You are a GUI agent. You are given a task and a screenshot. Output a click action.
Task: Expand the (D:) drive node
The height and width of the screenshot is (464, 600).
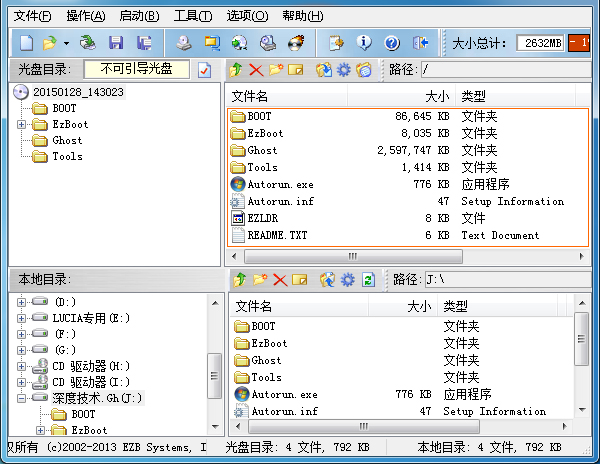coord(21,302)
